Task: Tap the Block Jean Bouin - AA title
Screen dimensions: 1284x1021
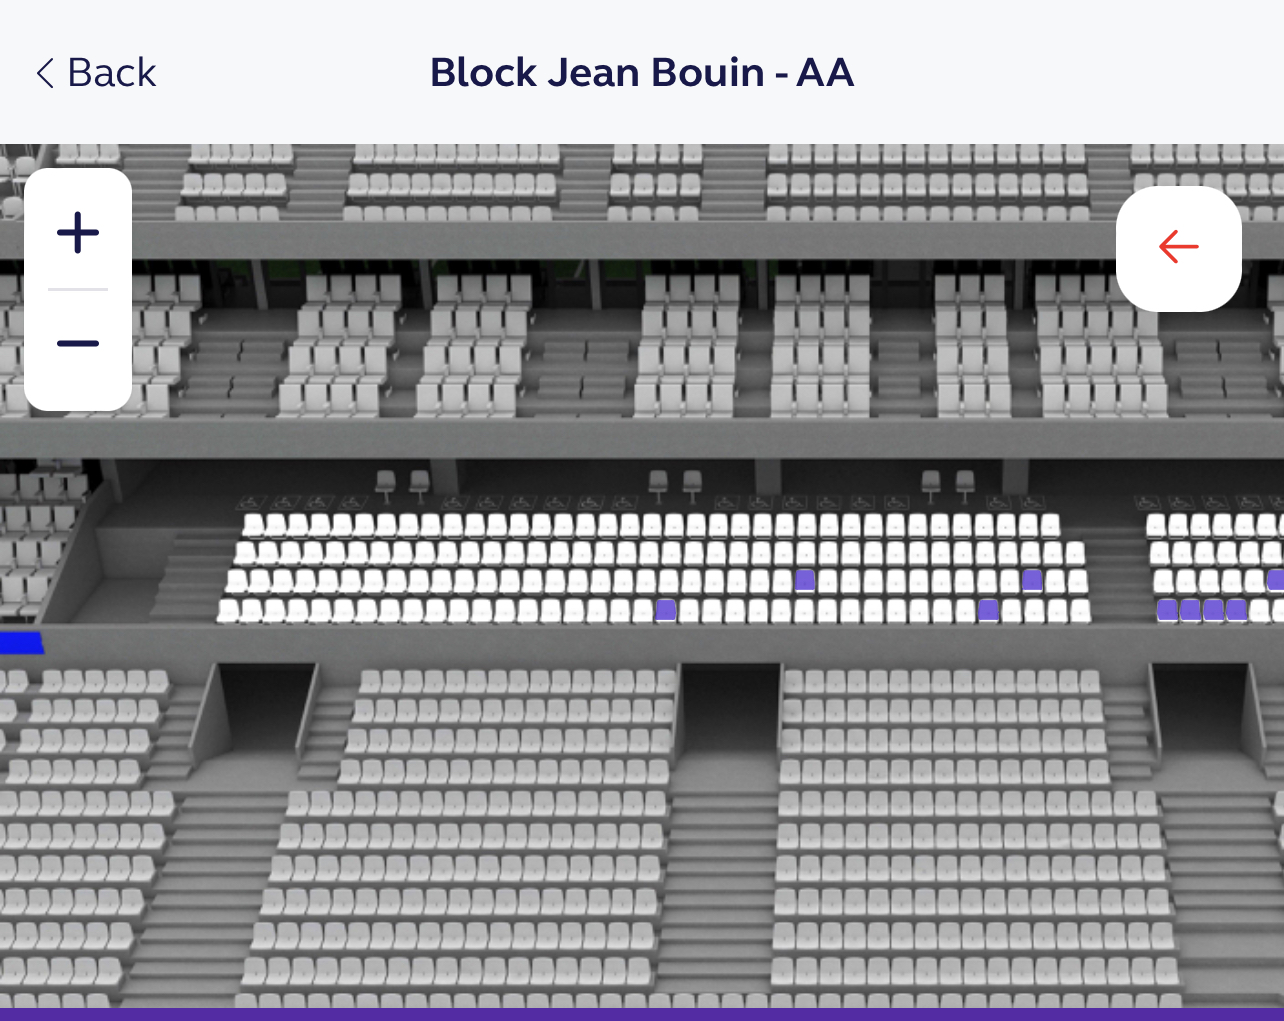Action: pos(642,73)
